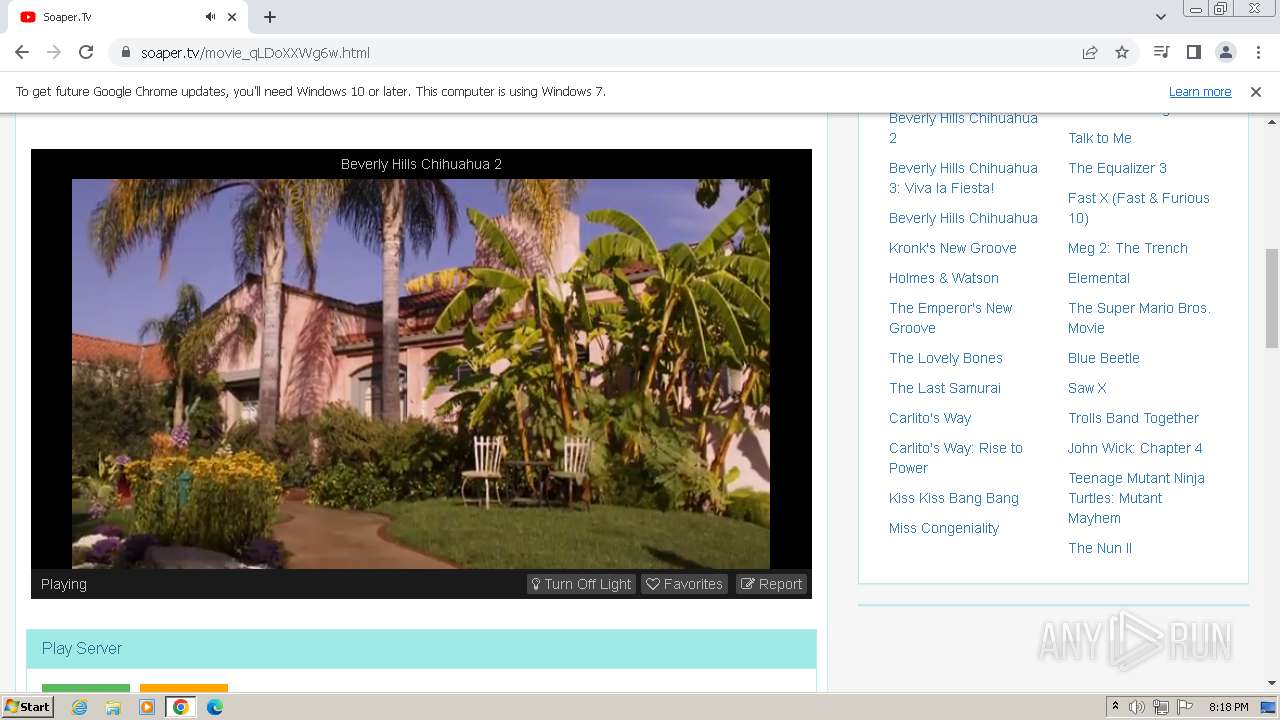Screen dimensions: 1280x720
Task: Click the taskbar clock 8:18 PM
Action: coord(1228,707)
